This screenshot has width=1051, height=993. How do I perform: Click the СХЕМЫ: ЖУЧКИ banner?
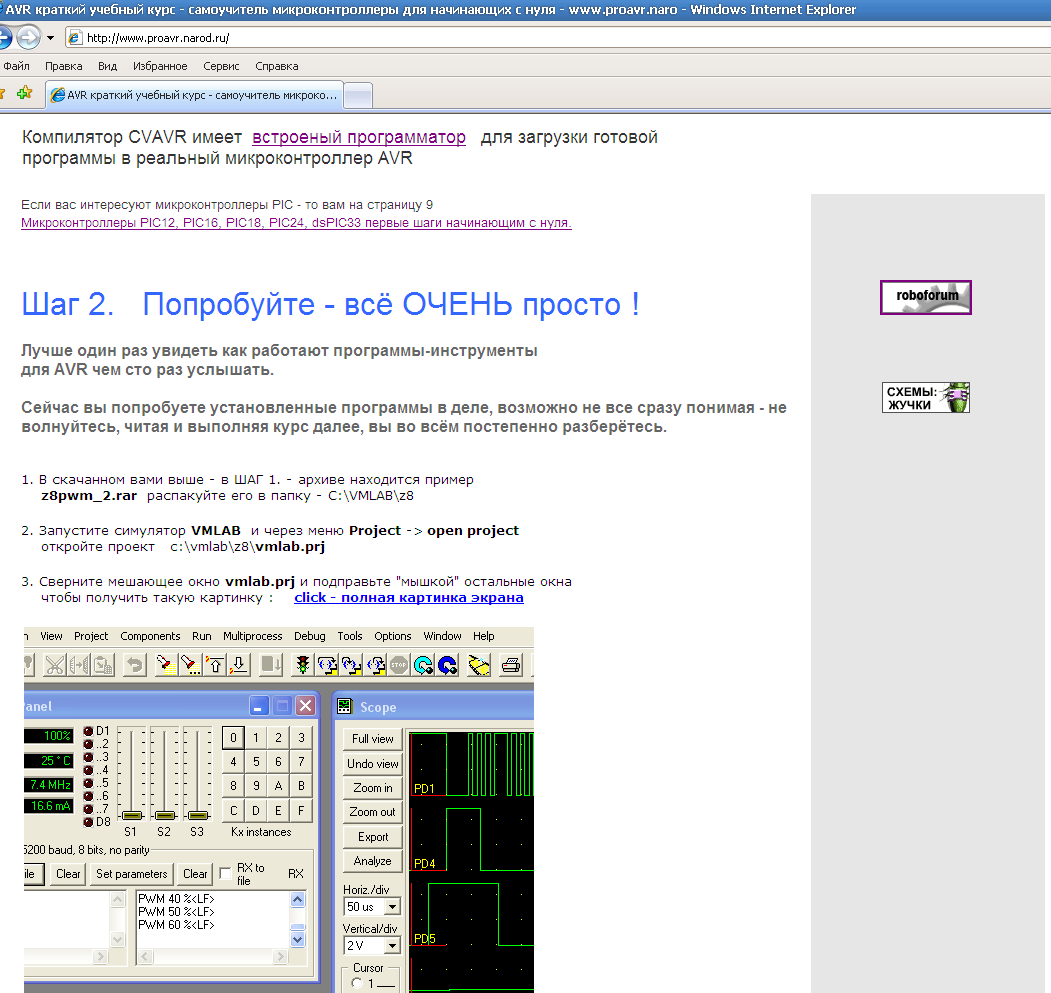(925, 397)
